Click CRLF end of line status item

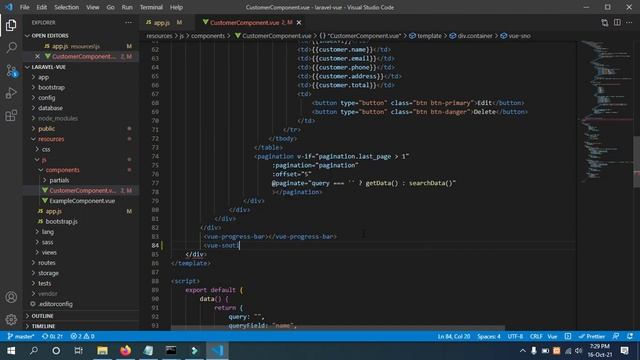click(x=536, y=336)
